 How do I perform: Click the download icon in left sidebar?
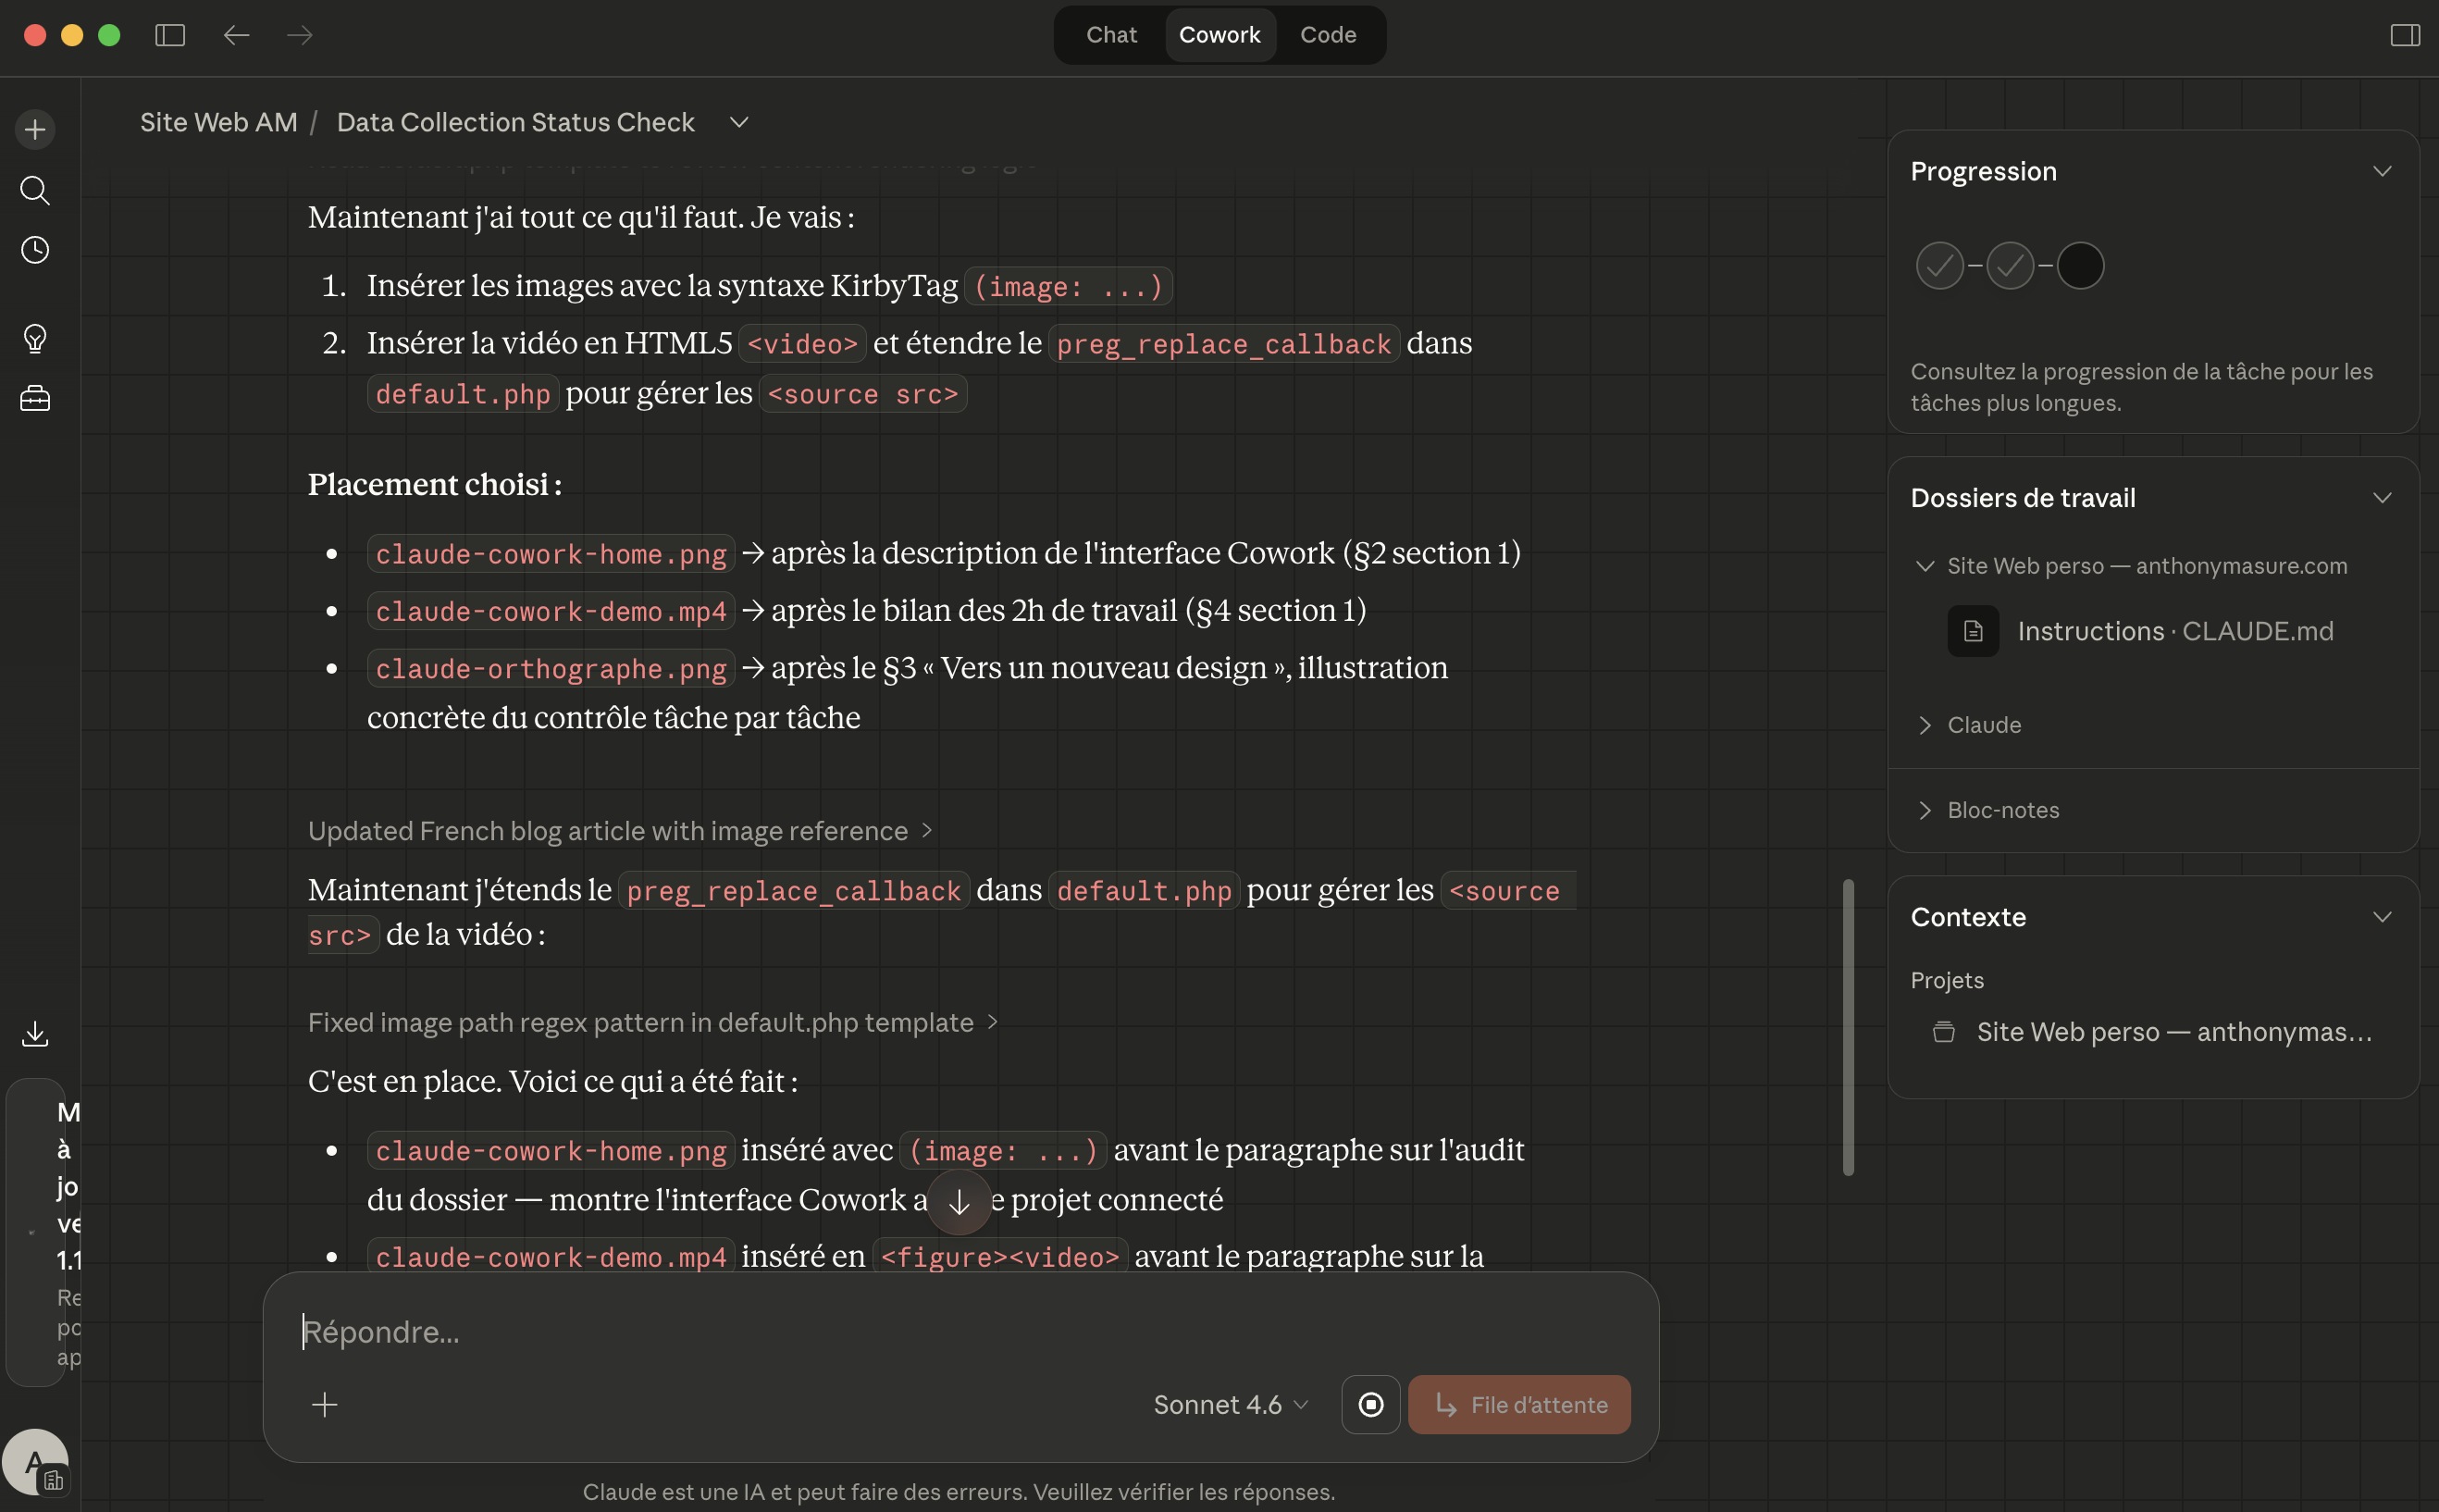(x=35, y=1033)
